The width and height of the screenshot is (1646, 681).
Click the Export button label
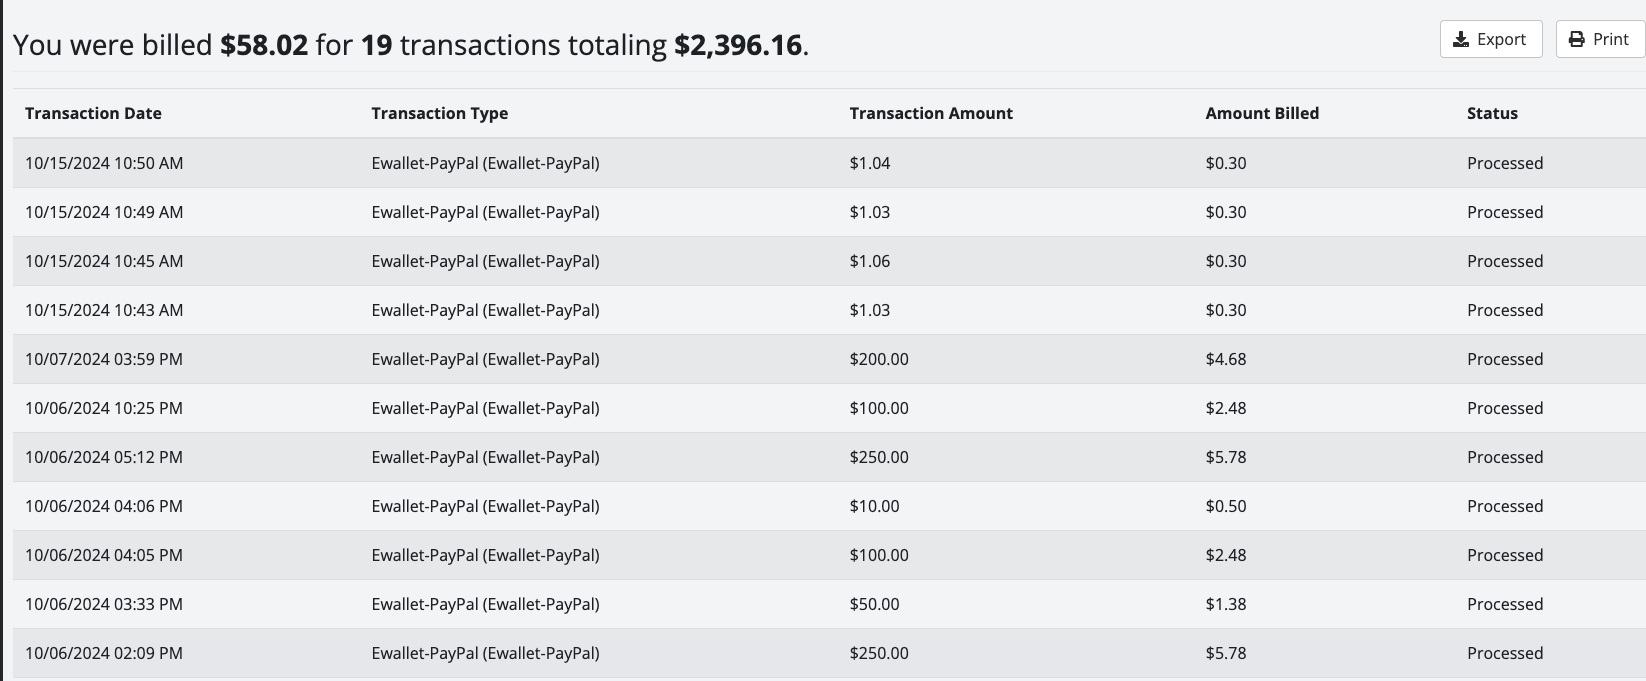click(1501, 39)
